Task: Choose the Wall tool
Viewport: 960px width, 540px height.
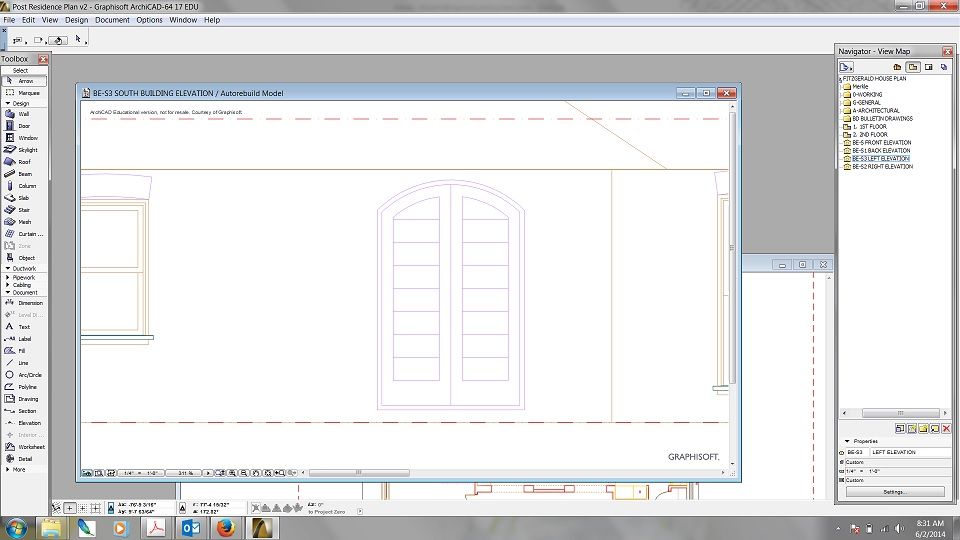Action: (x=24, y=114)
